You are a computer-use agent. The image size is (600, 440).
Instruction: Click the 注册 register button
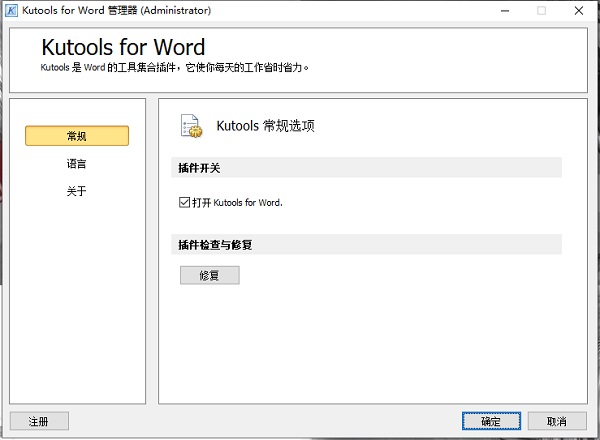point(39,421)
